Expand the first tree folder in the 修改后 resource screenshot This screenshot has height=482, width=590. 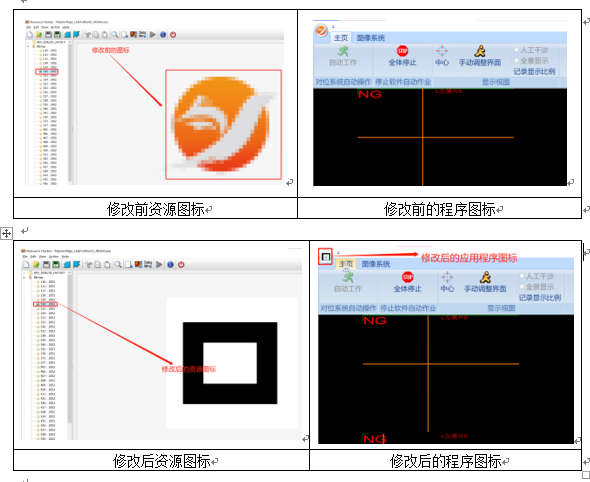pyautogui.click(x=25, y=273)
